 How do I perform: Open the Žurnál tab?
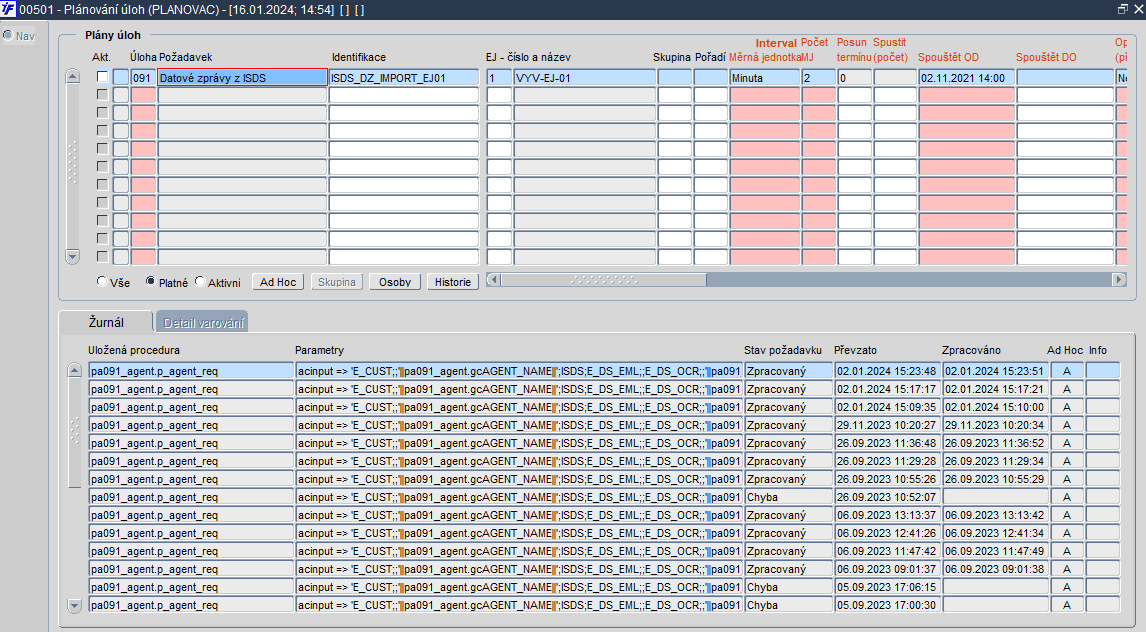click(x=106, y=322)
